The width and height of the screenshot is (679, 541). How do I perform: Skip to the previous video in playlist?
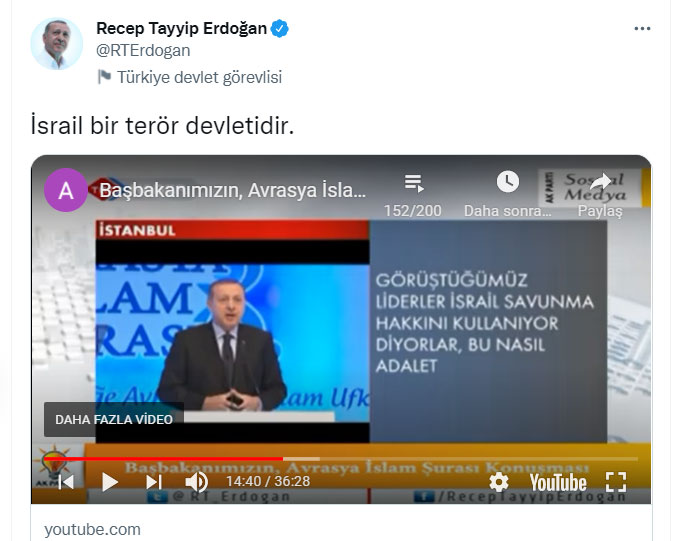(x=66, y=482)
